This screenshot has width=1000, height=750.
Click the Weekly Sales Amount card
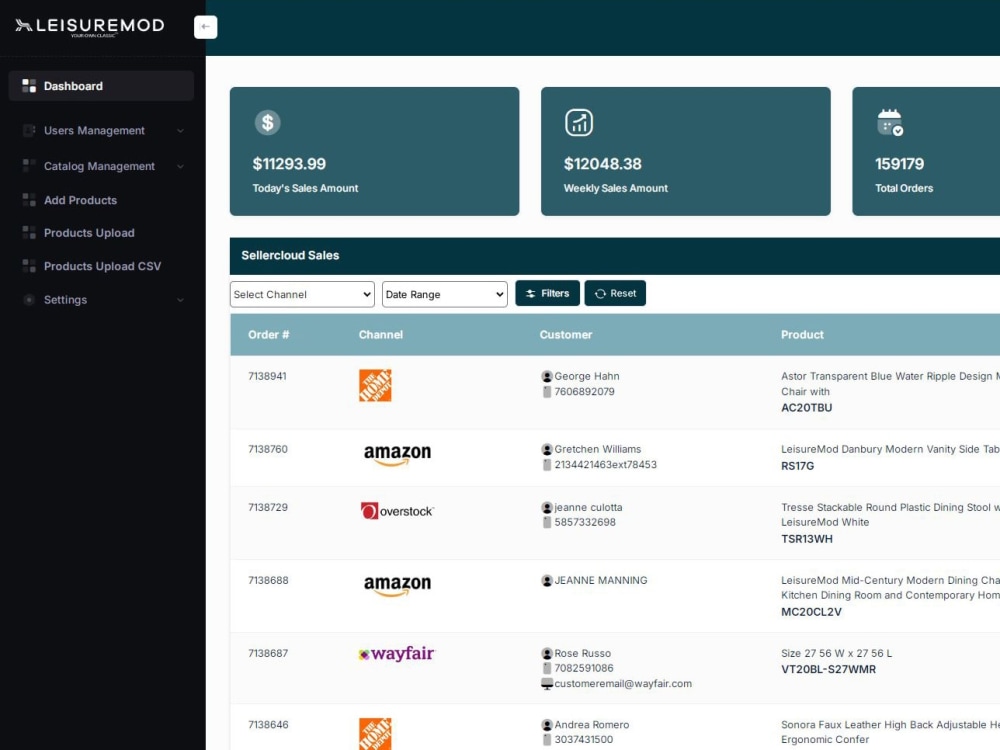click(686, 151)
